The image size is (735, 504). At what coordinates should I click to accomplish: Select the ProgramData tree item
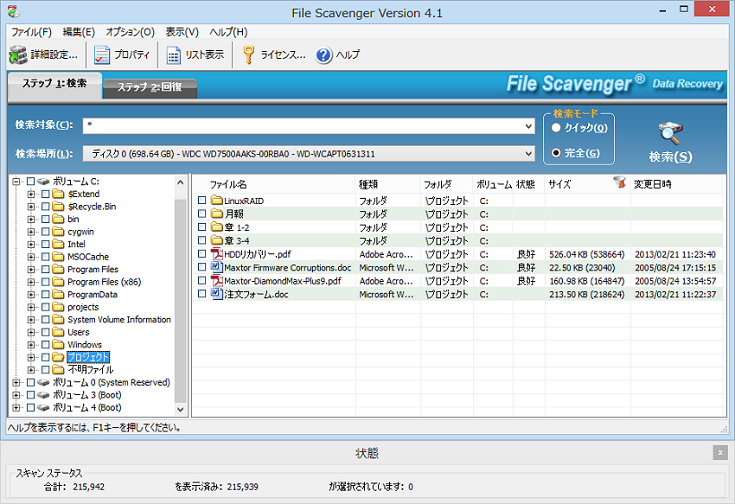pos(92,294)
